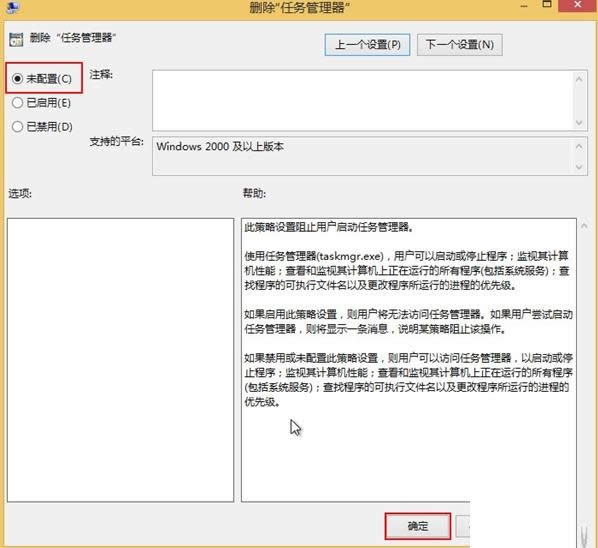
Task: Click the up arrow of the 注释 scrollbar
Action: pos(579,79)
